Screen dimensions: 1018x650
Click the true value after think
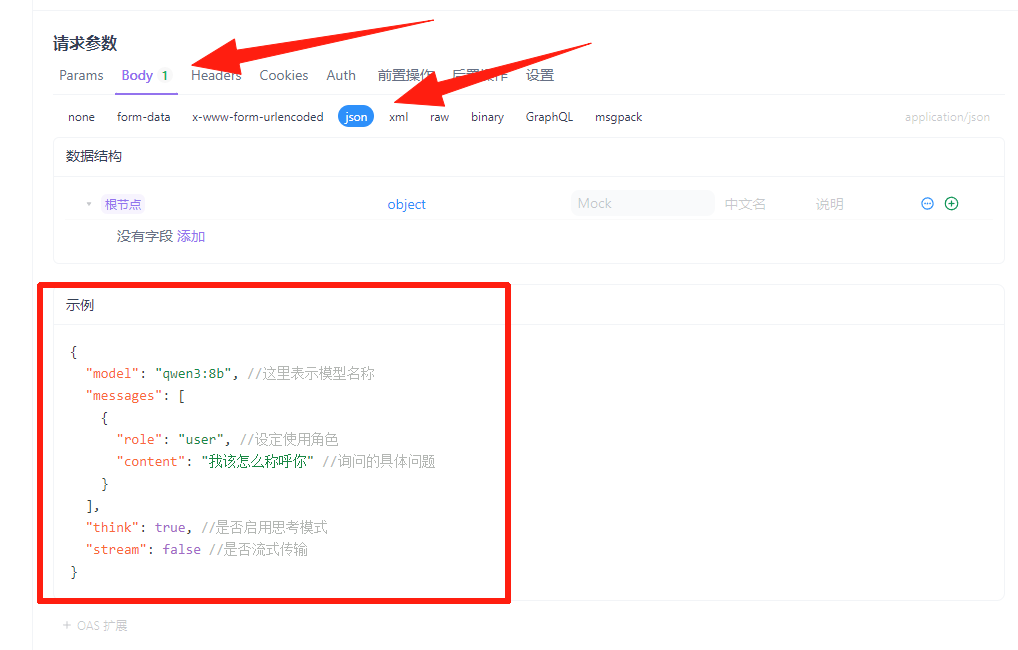[170, 527]
